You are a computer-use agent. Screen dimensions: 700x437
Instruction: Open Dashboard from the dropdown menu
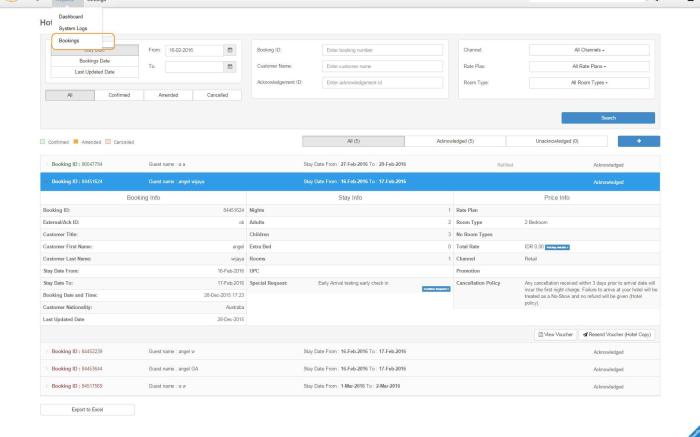pyautogui.click(x=71, y=17)
